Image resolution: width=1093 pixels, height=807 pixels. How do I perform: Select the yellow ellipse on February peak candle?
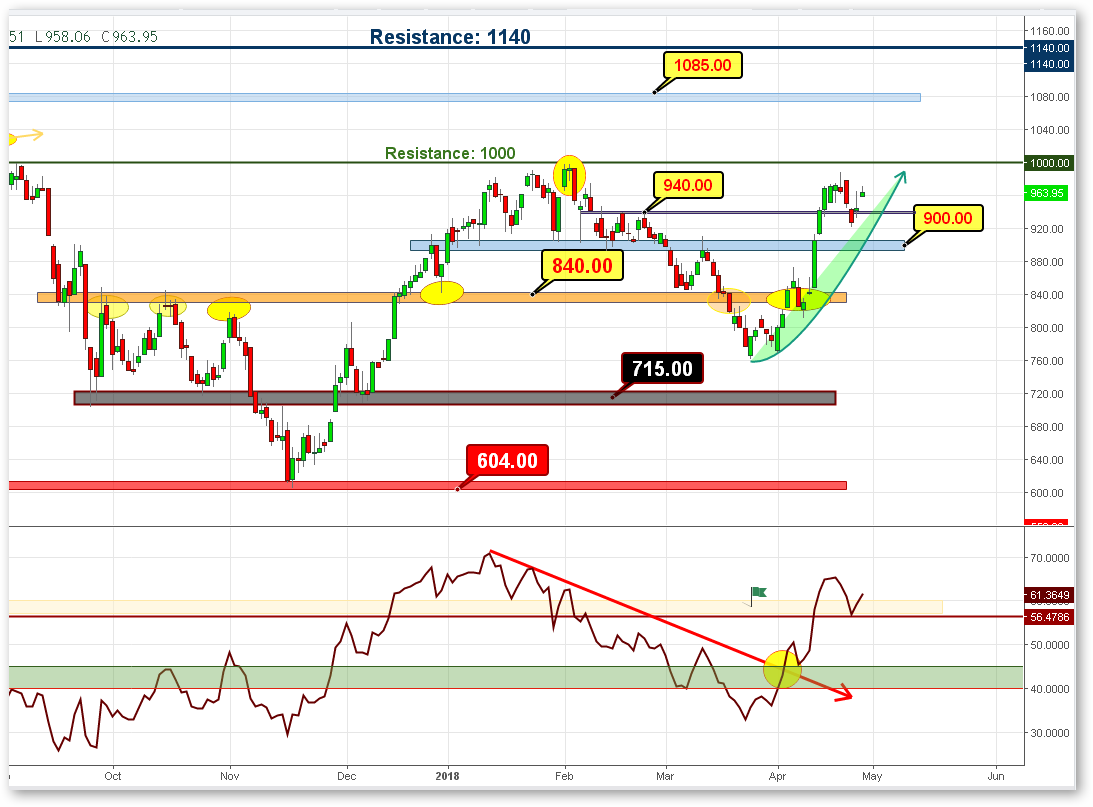570,175
